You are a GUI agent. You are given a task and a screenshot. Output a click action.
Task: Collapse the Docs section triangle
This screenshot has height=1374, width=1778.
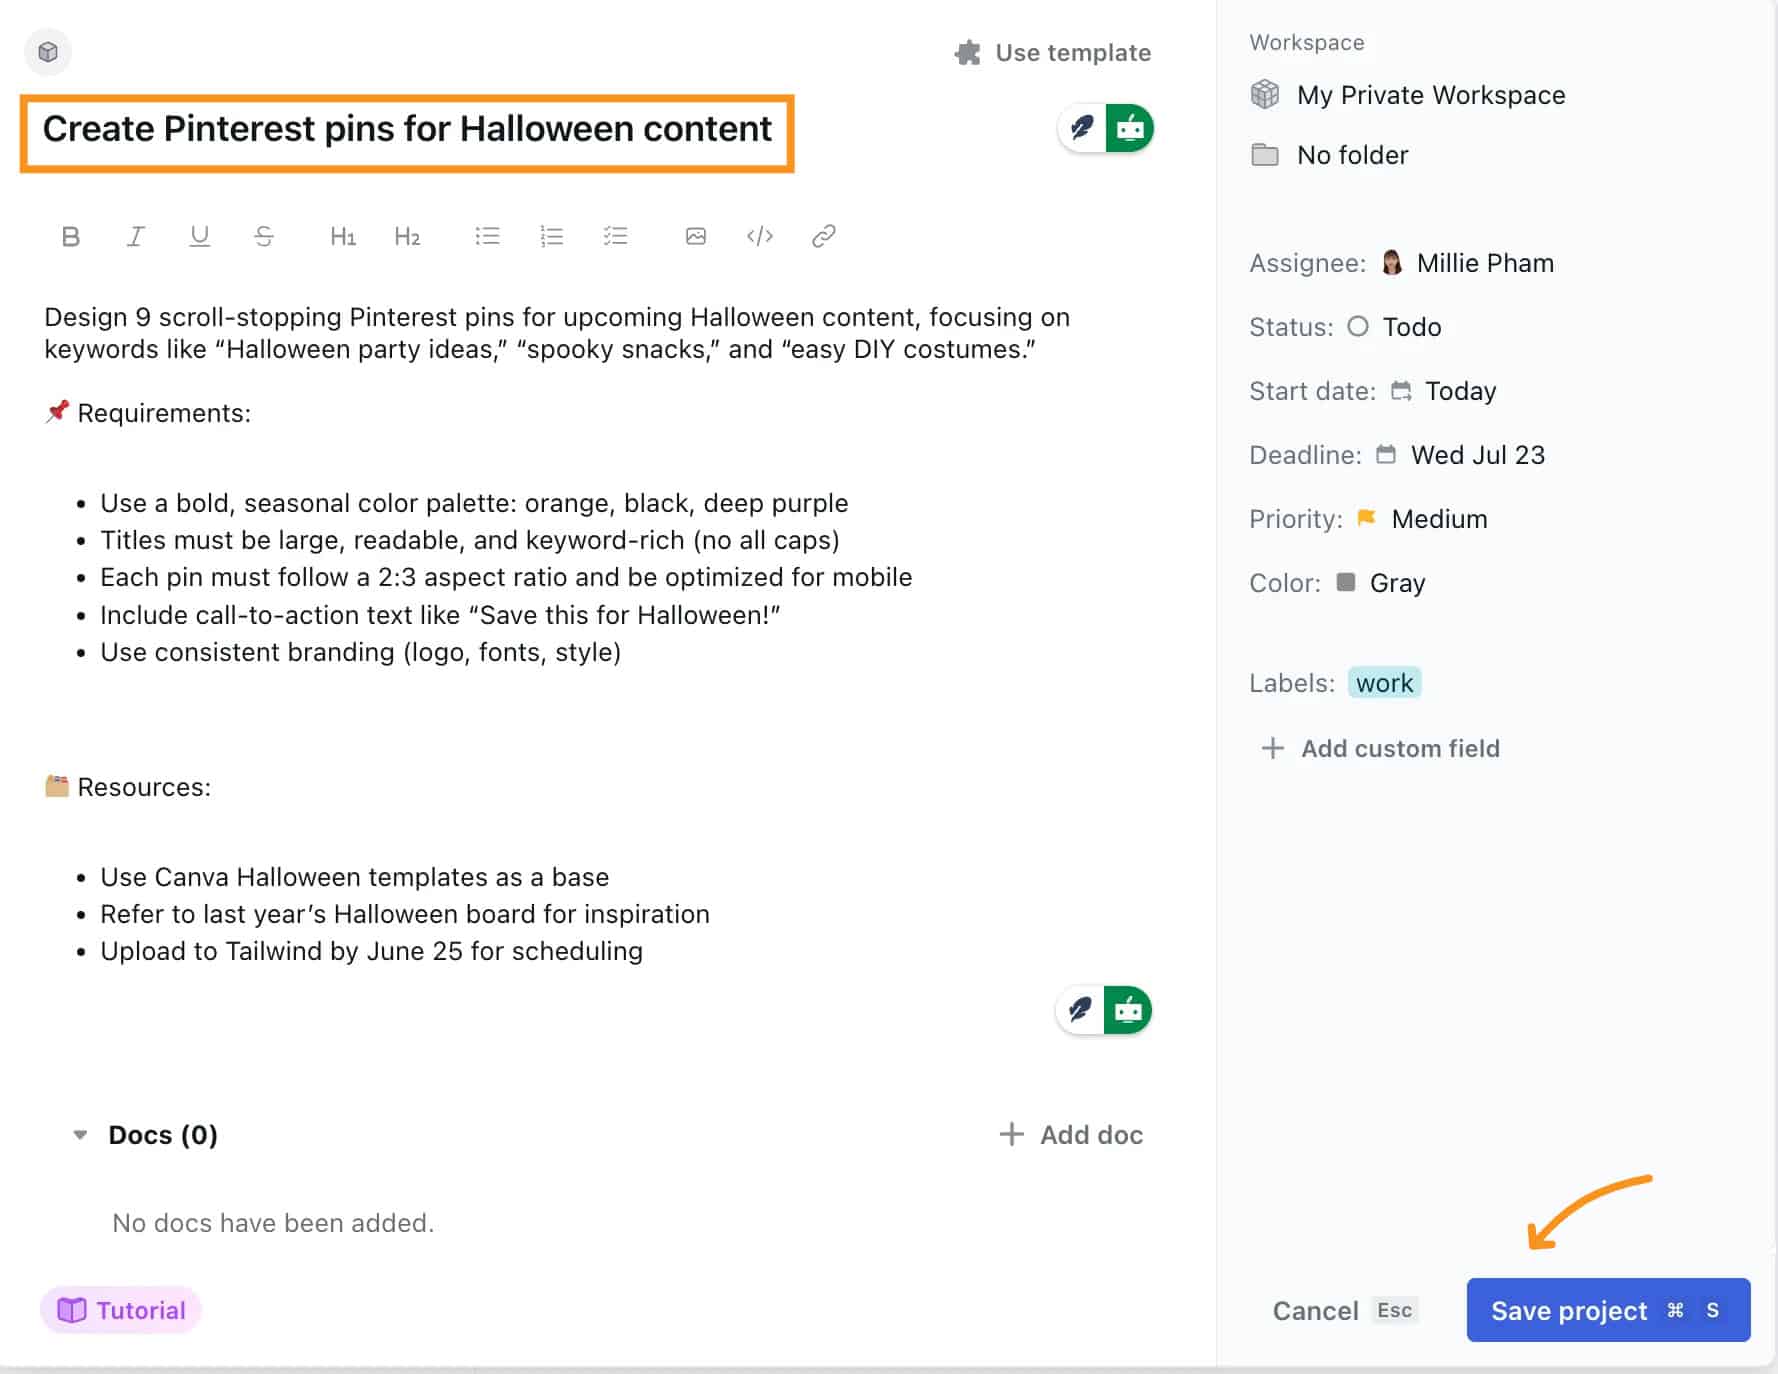[x=80, y=1135]
